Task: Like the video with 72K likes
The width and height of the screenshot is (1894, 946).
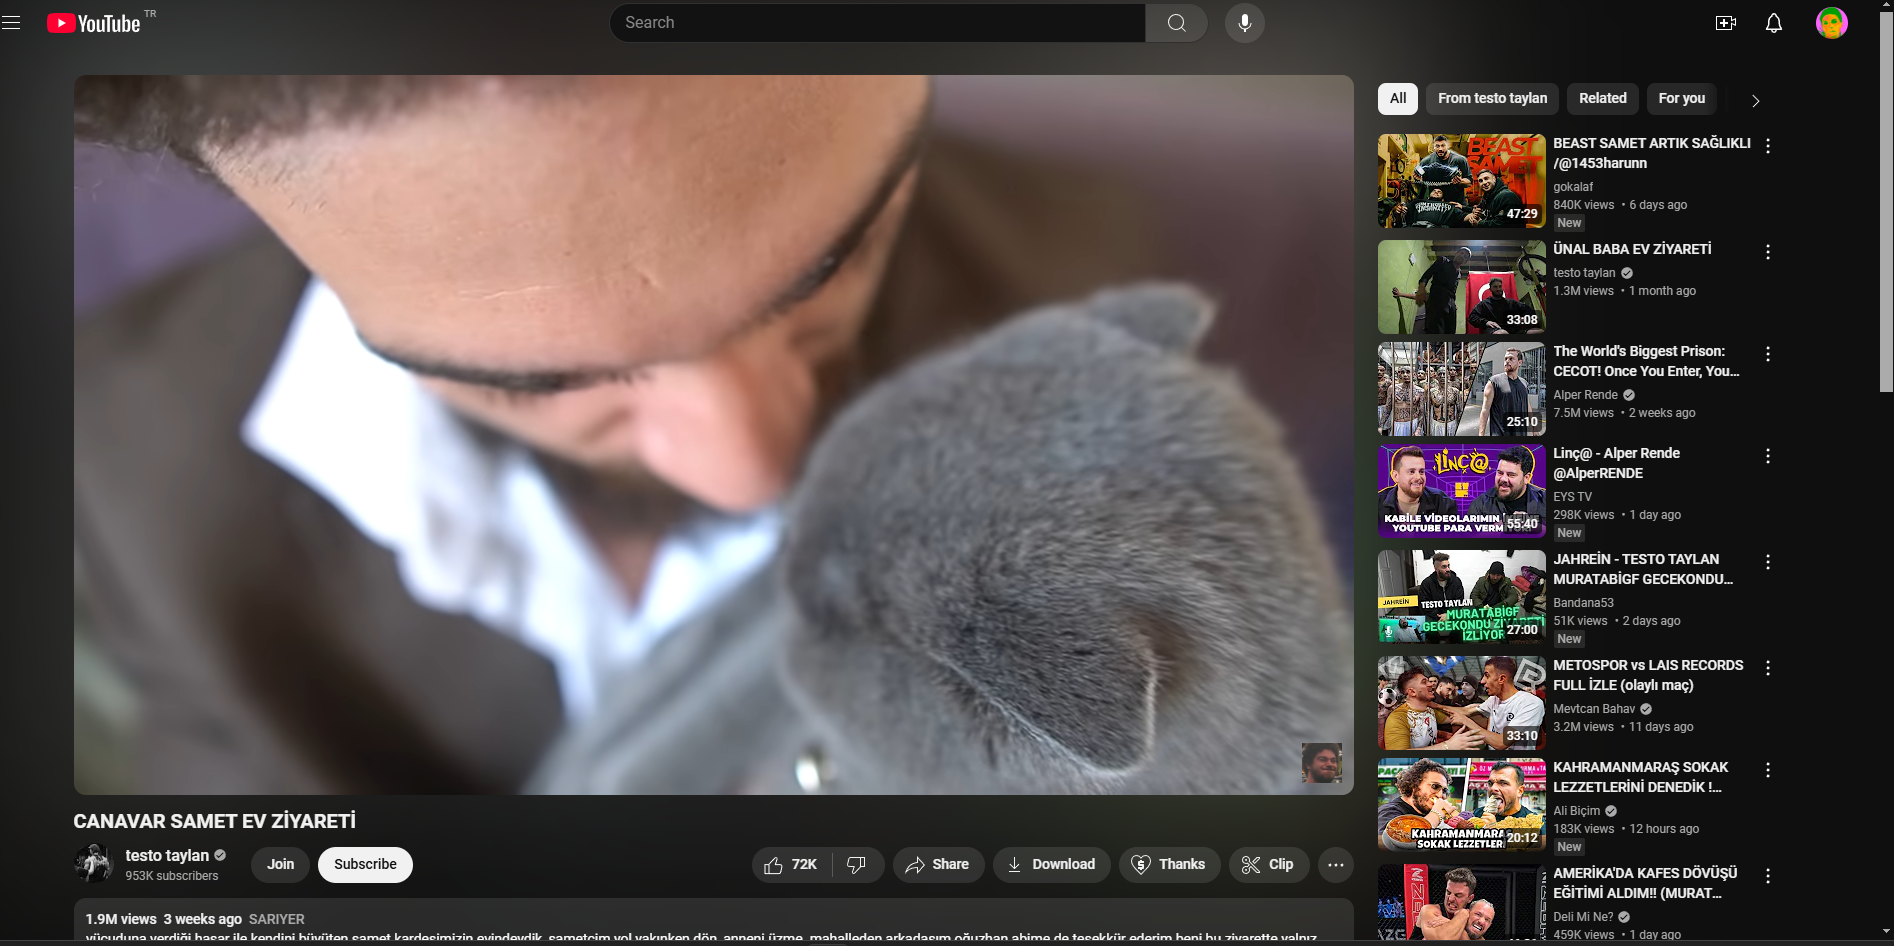Action: tap(791, 865)
